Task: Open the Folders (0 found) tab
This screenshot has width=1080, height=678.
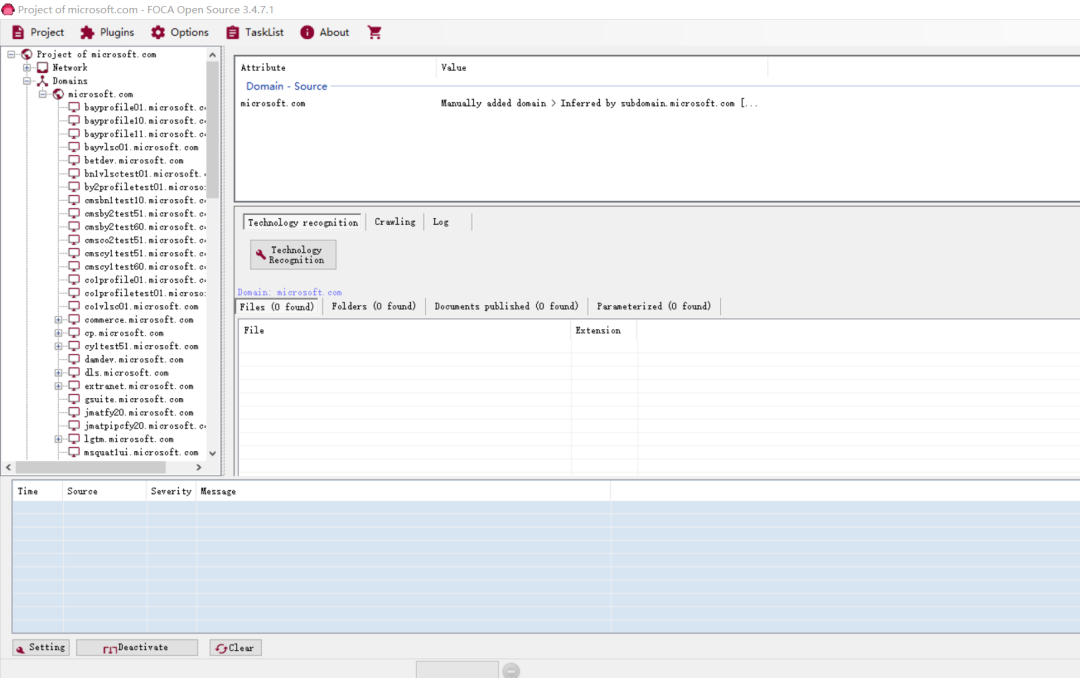Action: pos(373,307)
